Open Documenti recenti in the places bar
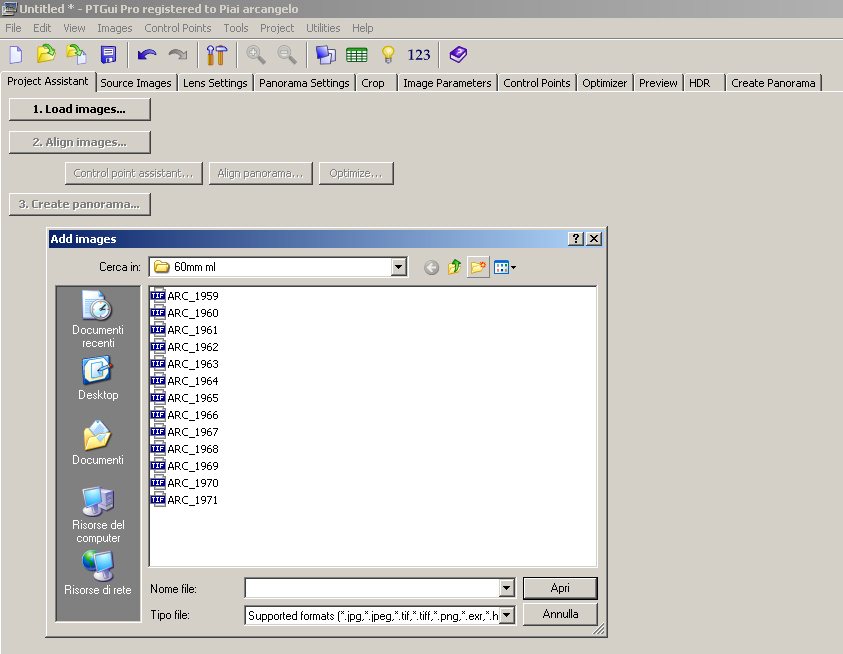 click(x=98, y=319)
